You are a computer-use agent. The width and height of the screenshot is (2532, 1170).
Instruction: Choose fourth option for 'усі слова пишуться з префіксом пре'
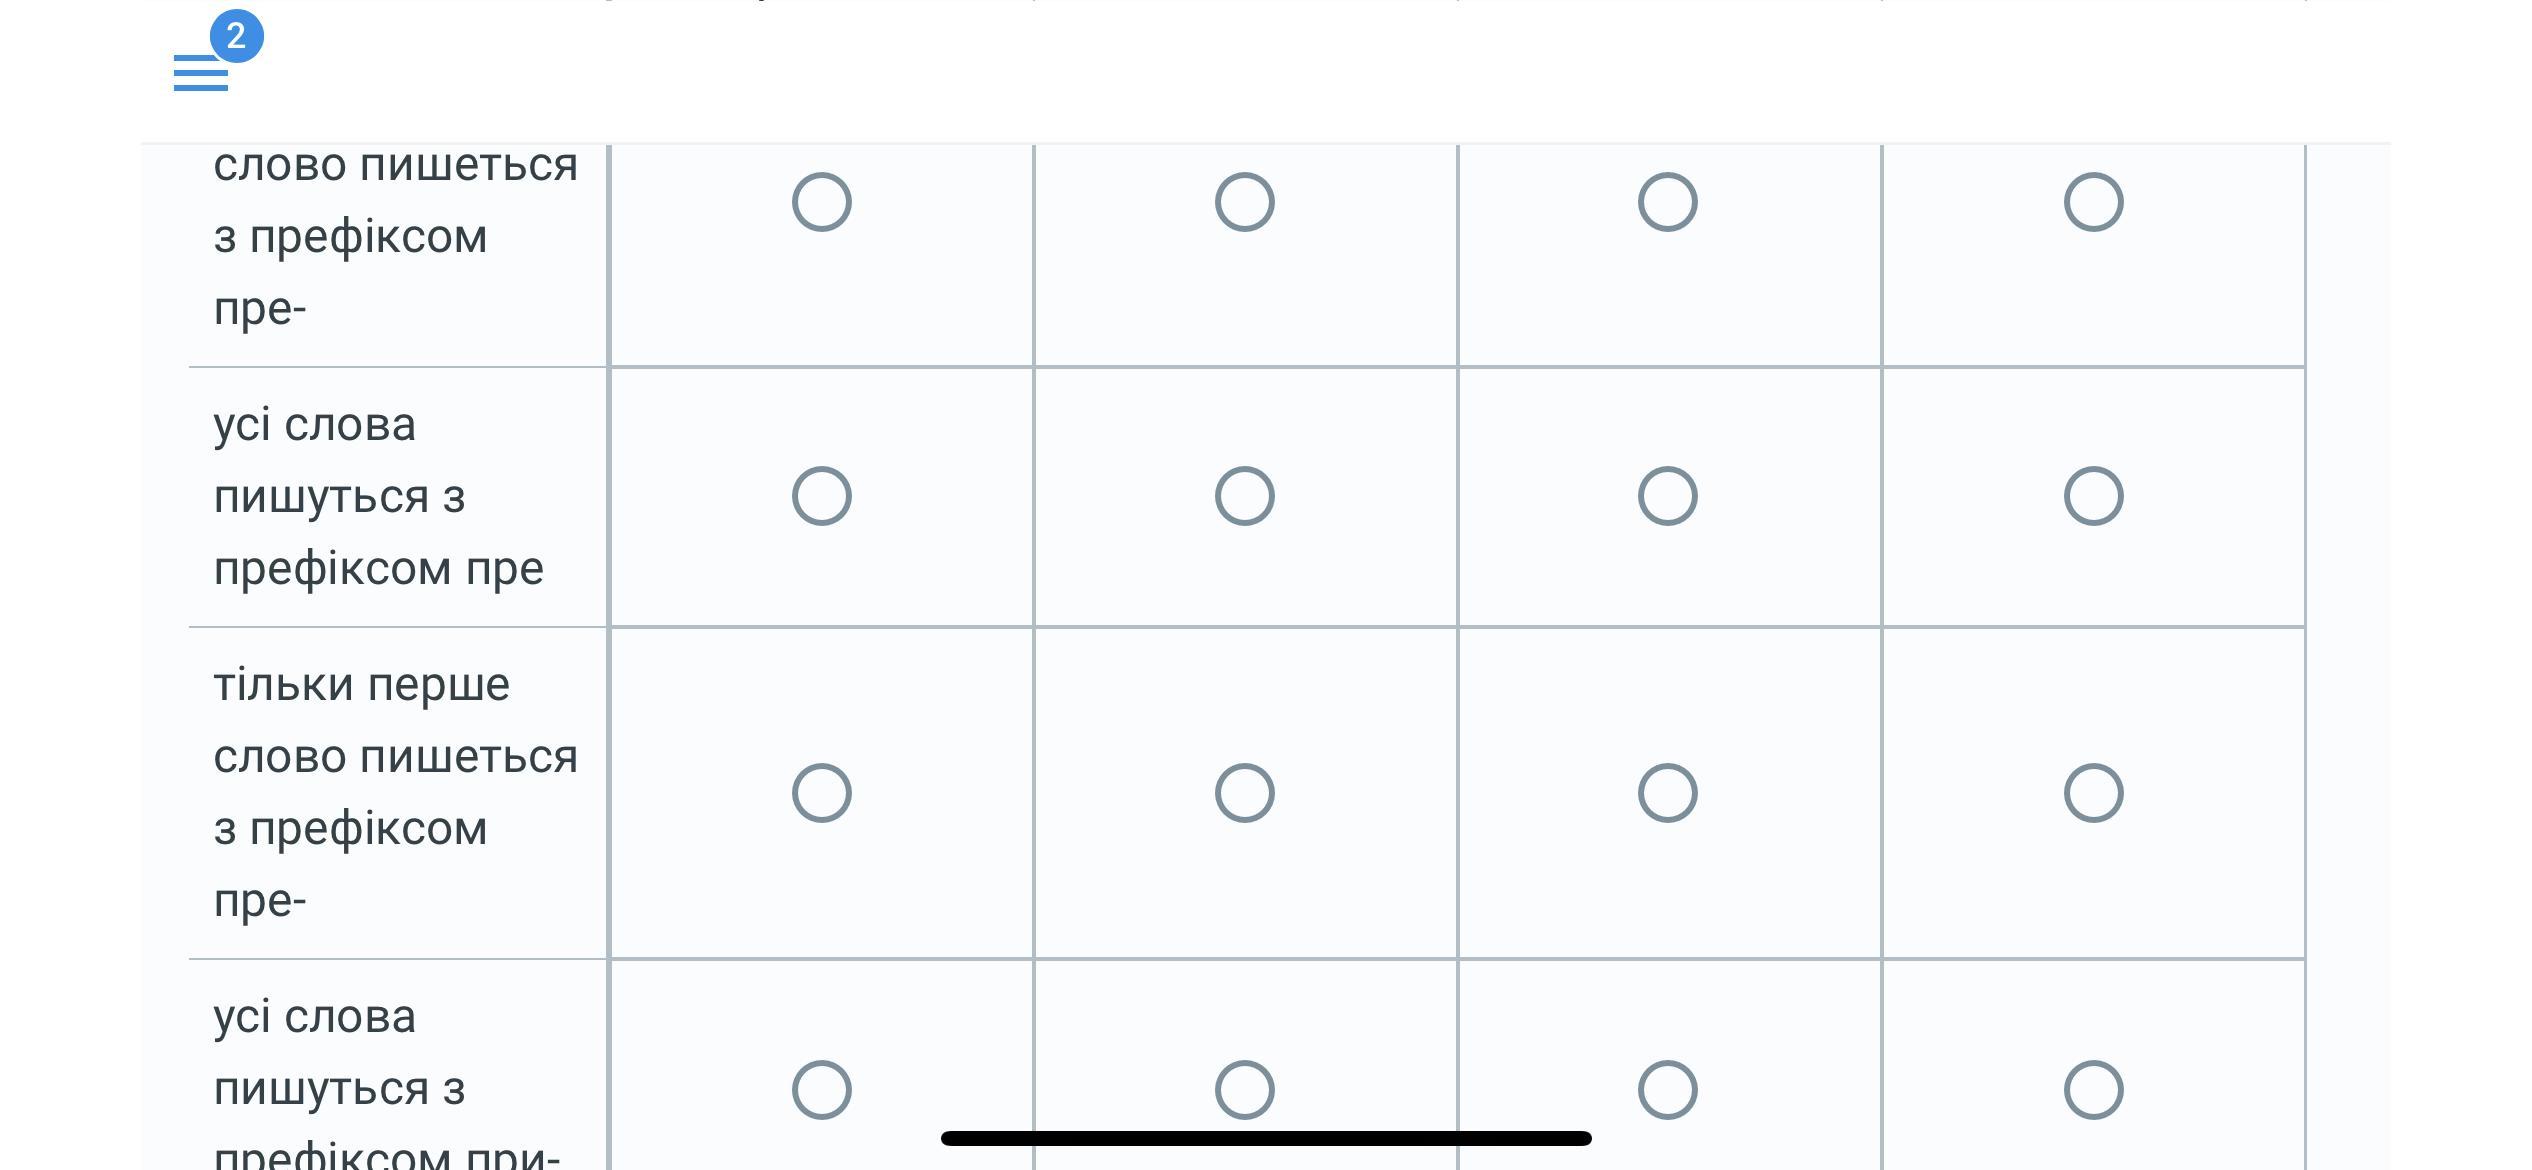(2094, 496)
